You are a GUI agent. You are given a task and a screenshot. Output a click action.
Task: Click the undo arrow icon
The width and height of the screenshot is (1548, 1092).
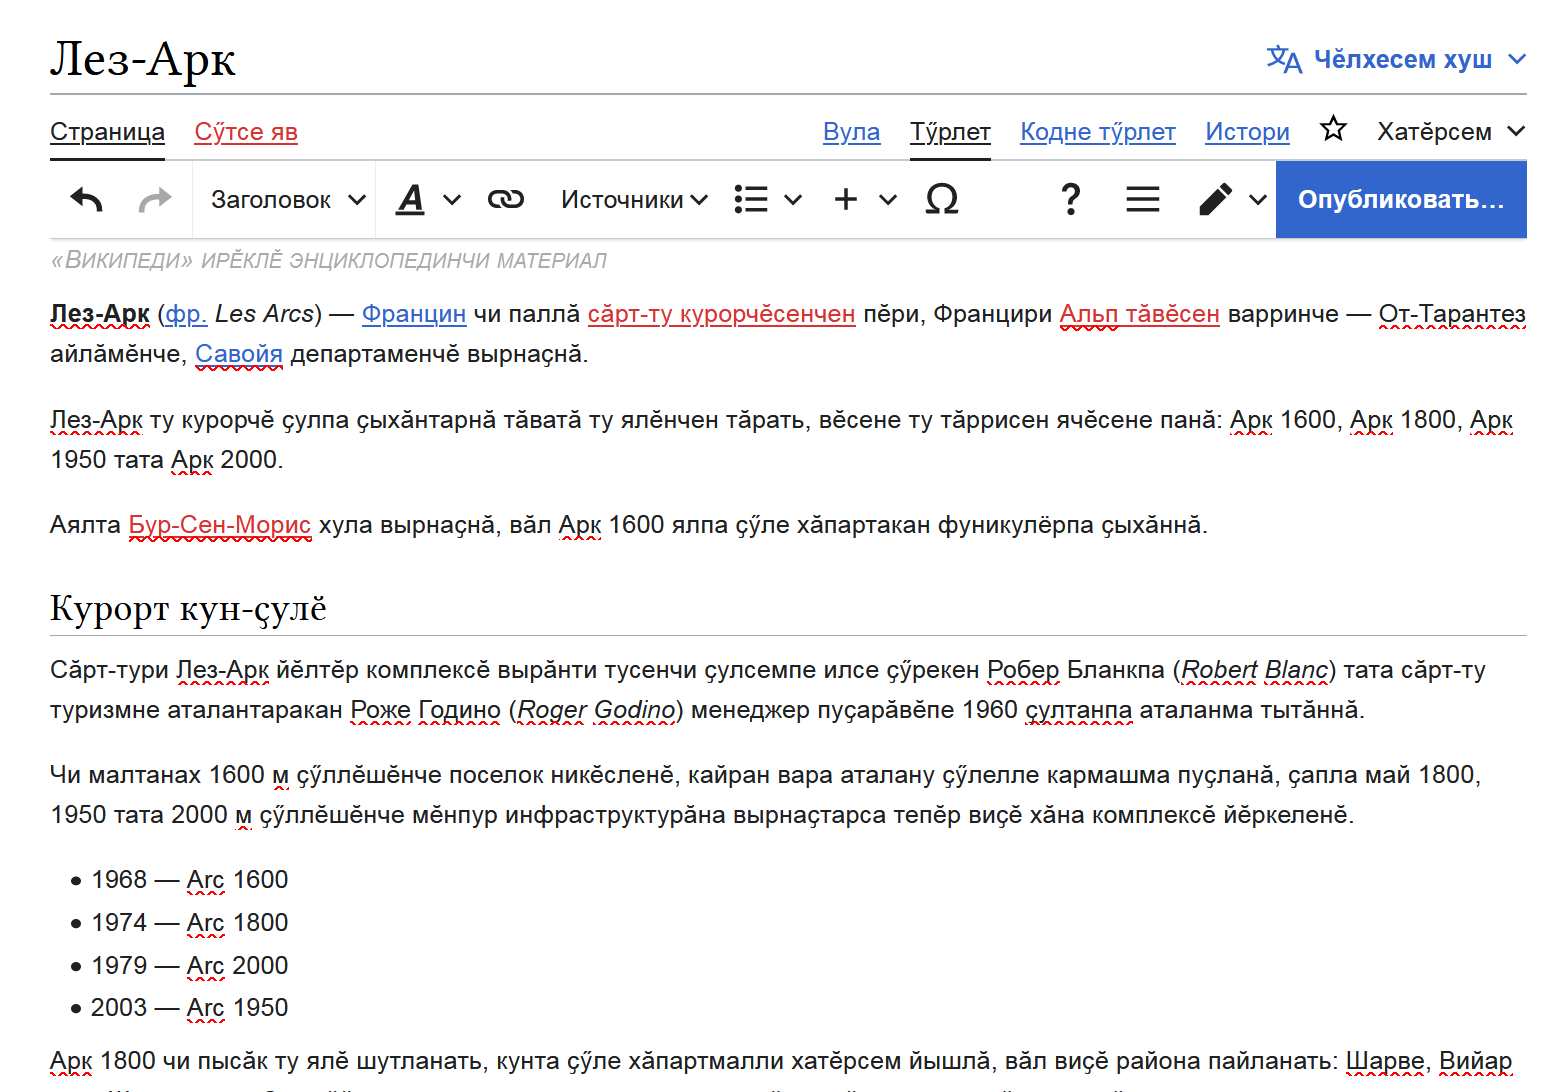click(87, 200)
